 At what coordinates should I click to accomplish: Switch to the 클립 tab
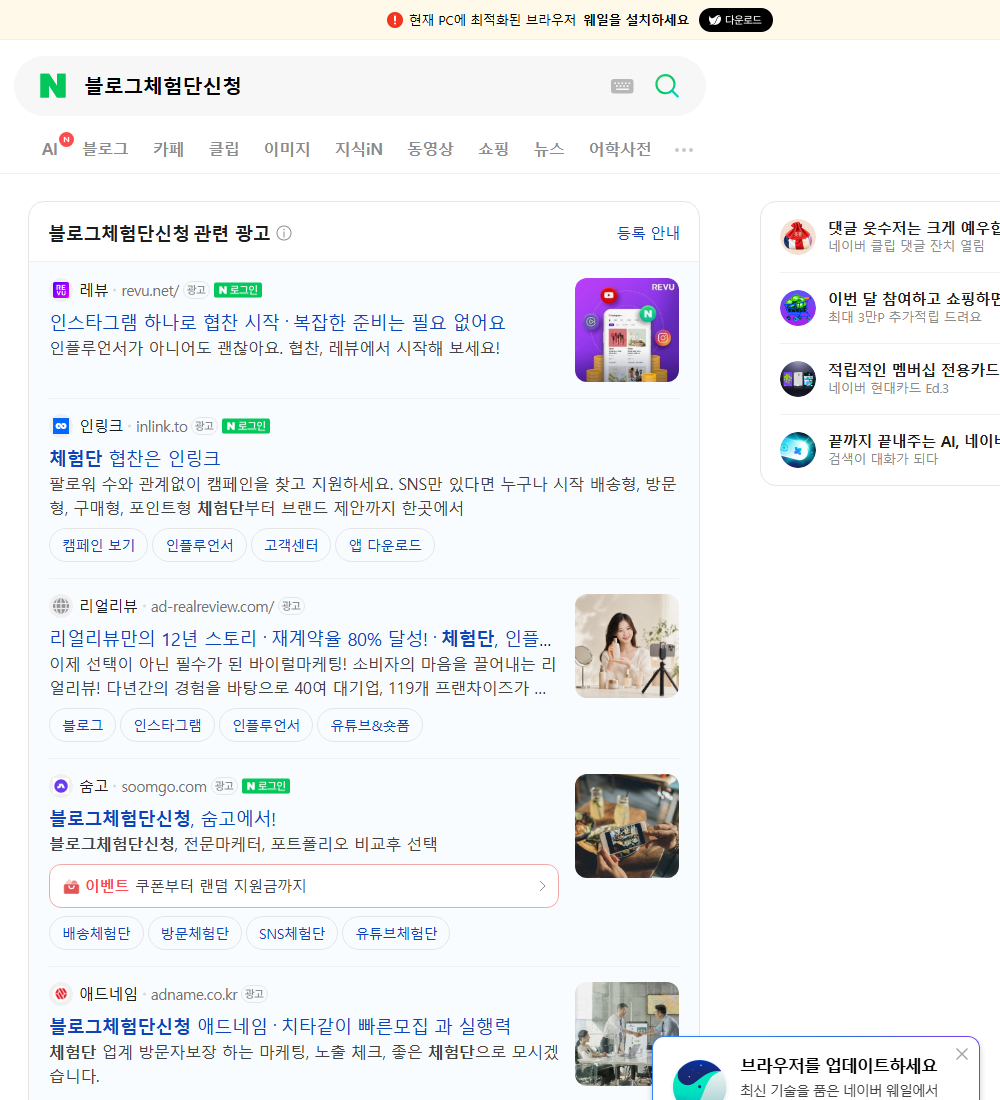[224, 149]
